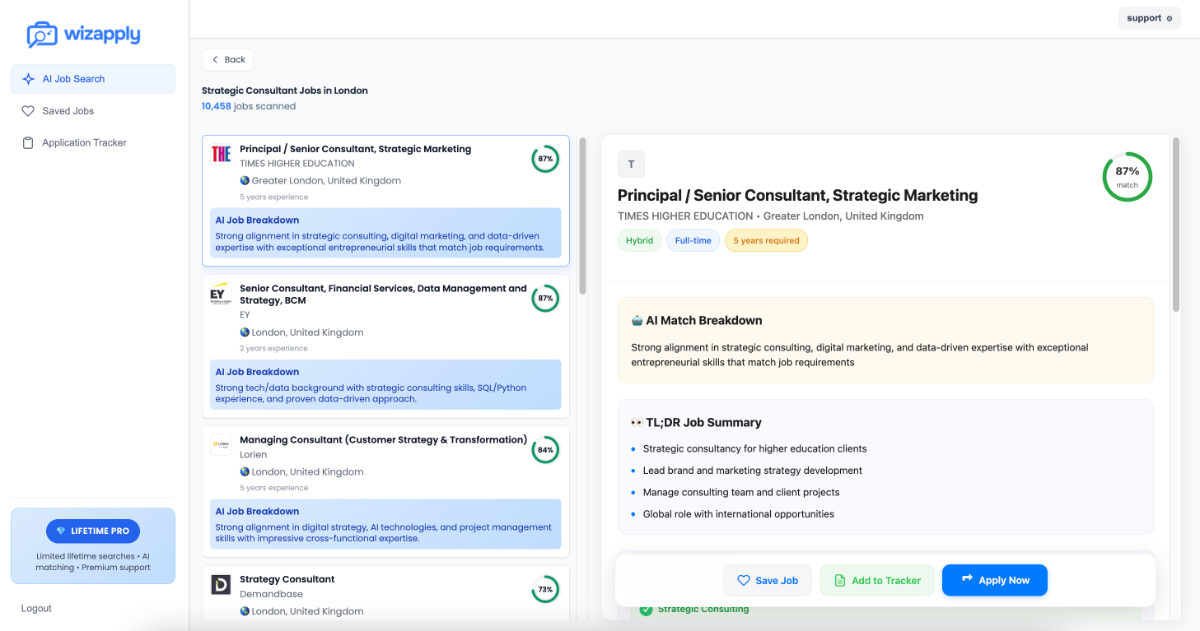
Task: Save this job with Save Job button
Action: click(x=768, y=580)
